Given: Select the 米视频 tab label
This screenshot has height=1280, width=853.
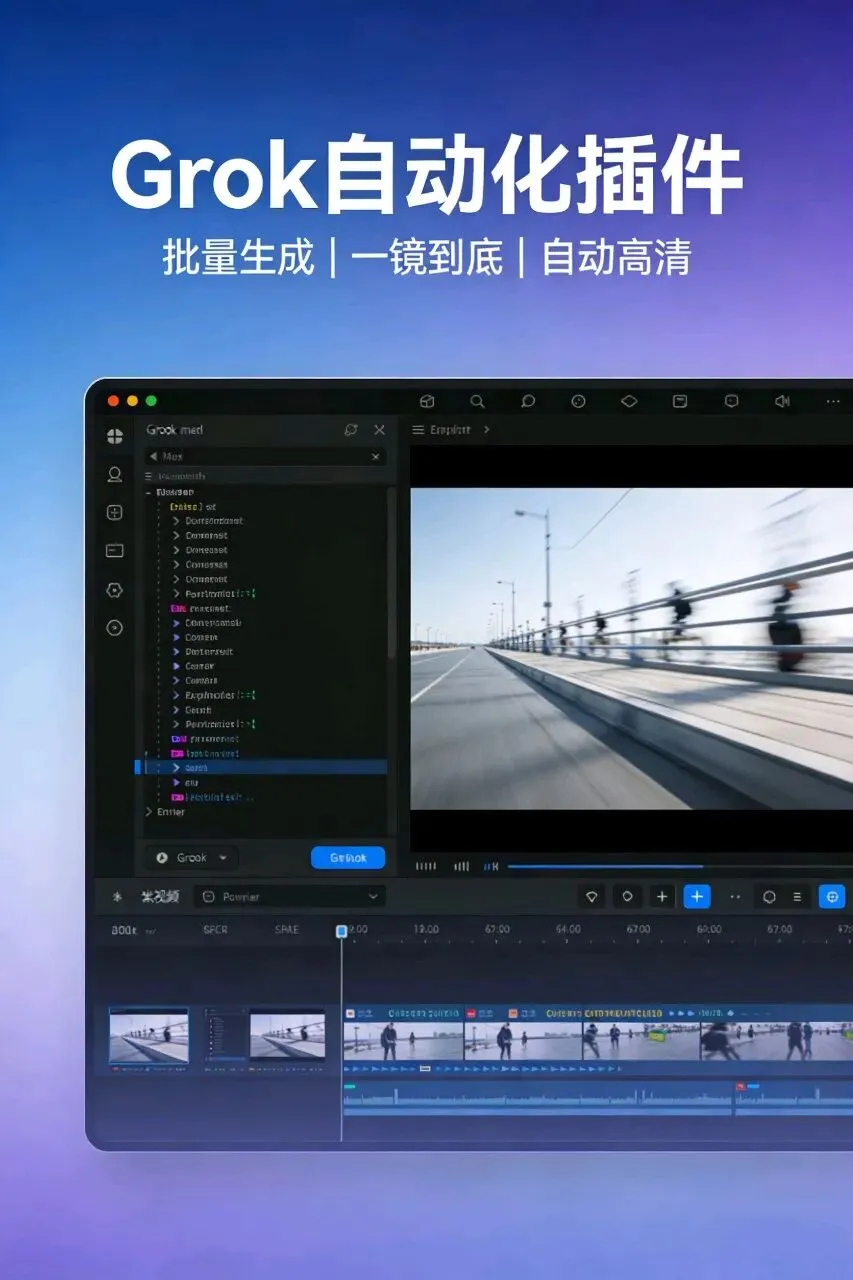Looking at the screenshot, I should 160,897.
